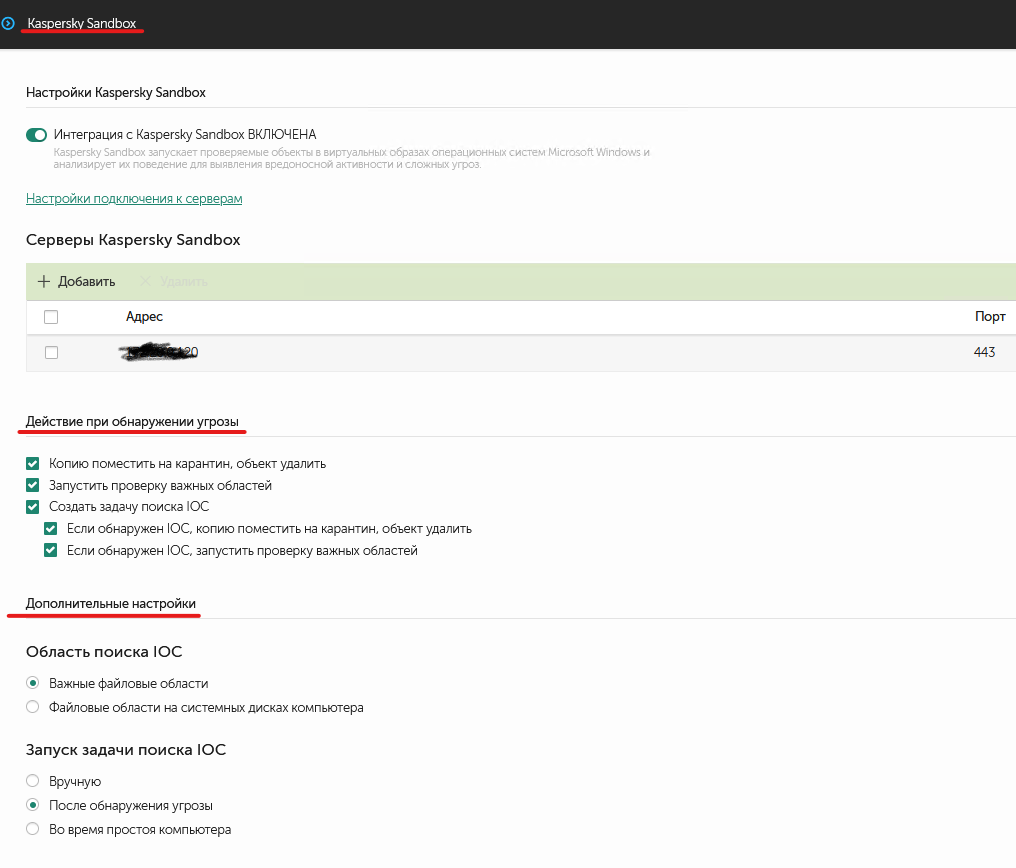Uncheck 'Если обнаружен IOC, копию поместить на карантин'

point(51,529)
